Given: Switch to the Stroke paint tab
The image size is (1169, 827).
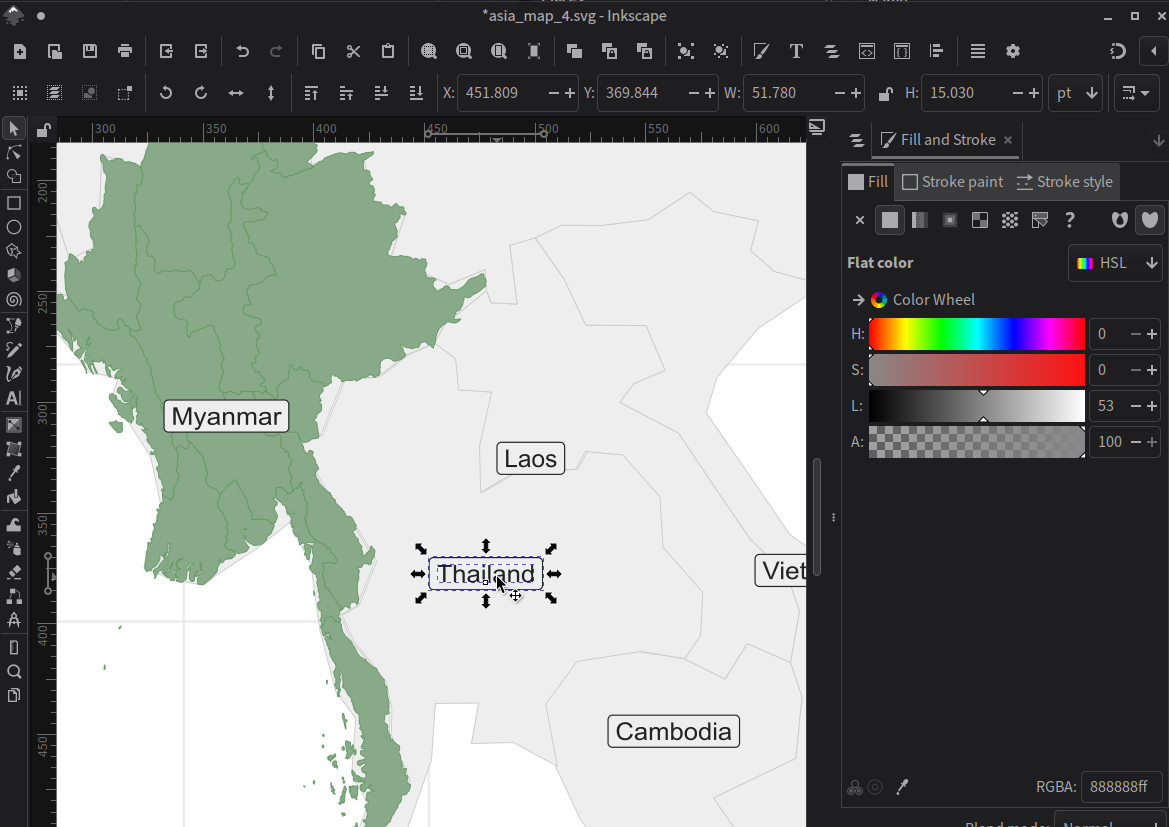Looking at the screenshot, I should tap(953, 181).
